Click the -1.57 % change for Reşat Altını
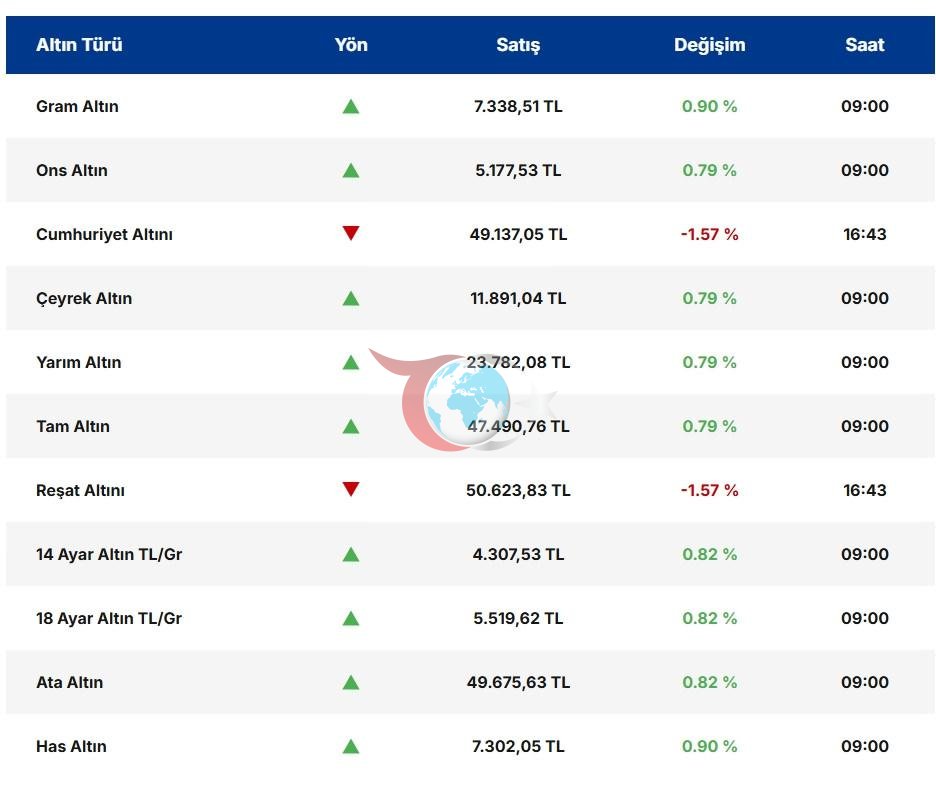The width and height of the screenshot is (936, 807). coord(710,490)
